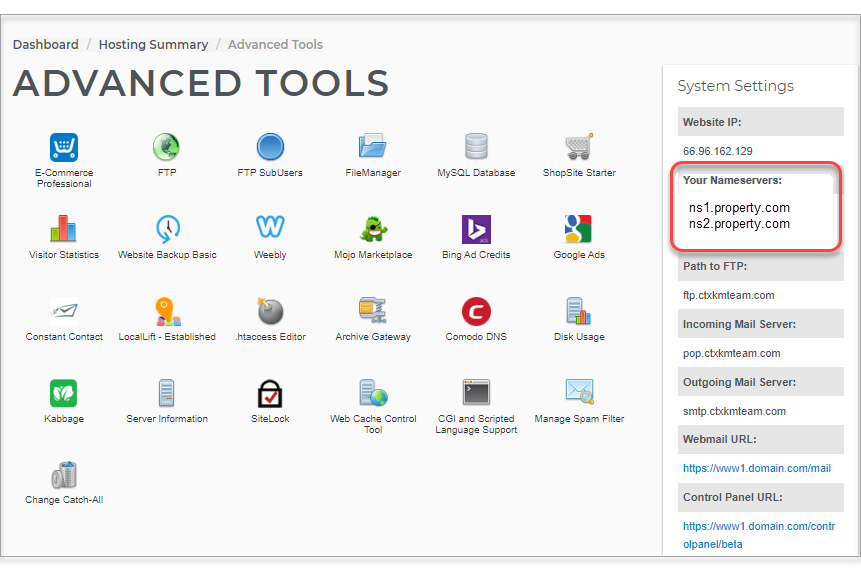Click the ADVANCED TOOLS page title

pyautogui.click(x=201, y=83)
